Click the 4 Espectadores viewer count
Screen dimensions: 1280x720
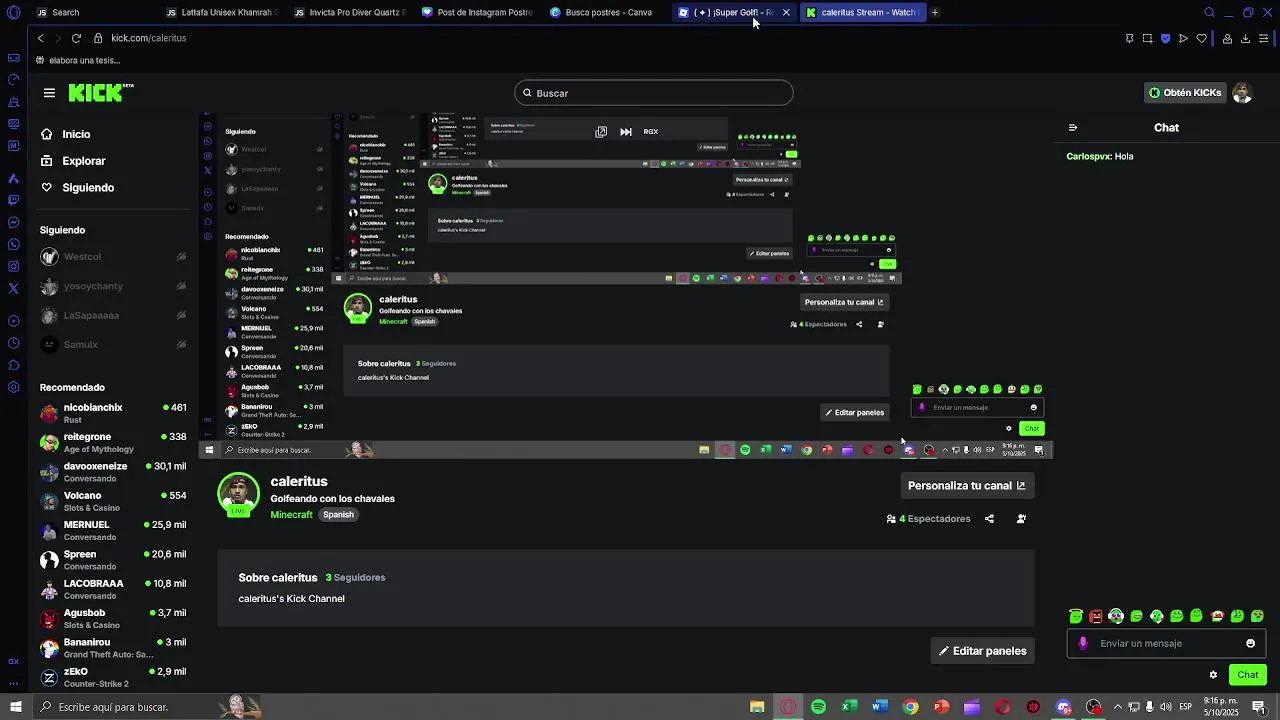click(928, 519)
